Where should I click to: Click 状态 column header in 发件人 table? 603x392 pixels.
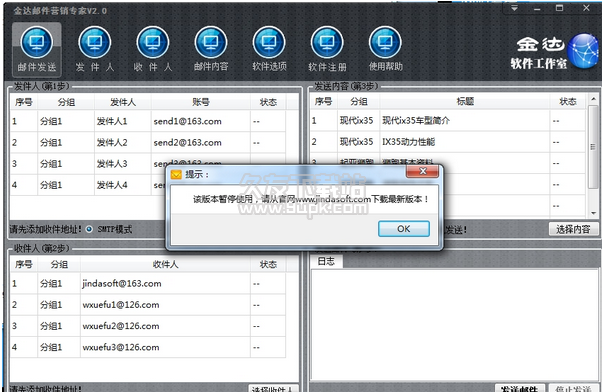click(x=268, y=102)
